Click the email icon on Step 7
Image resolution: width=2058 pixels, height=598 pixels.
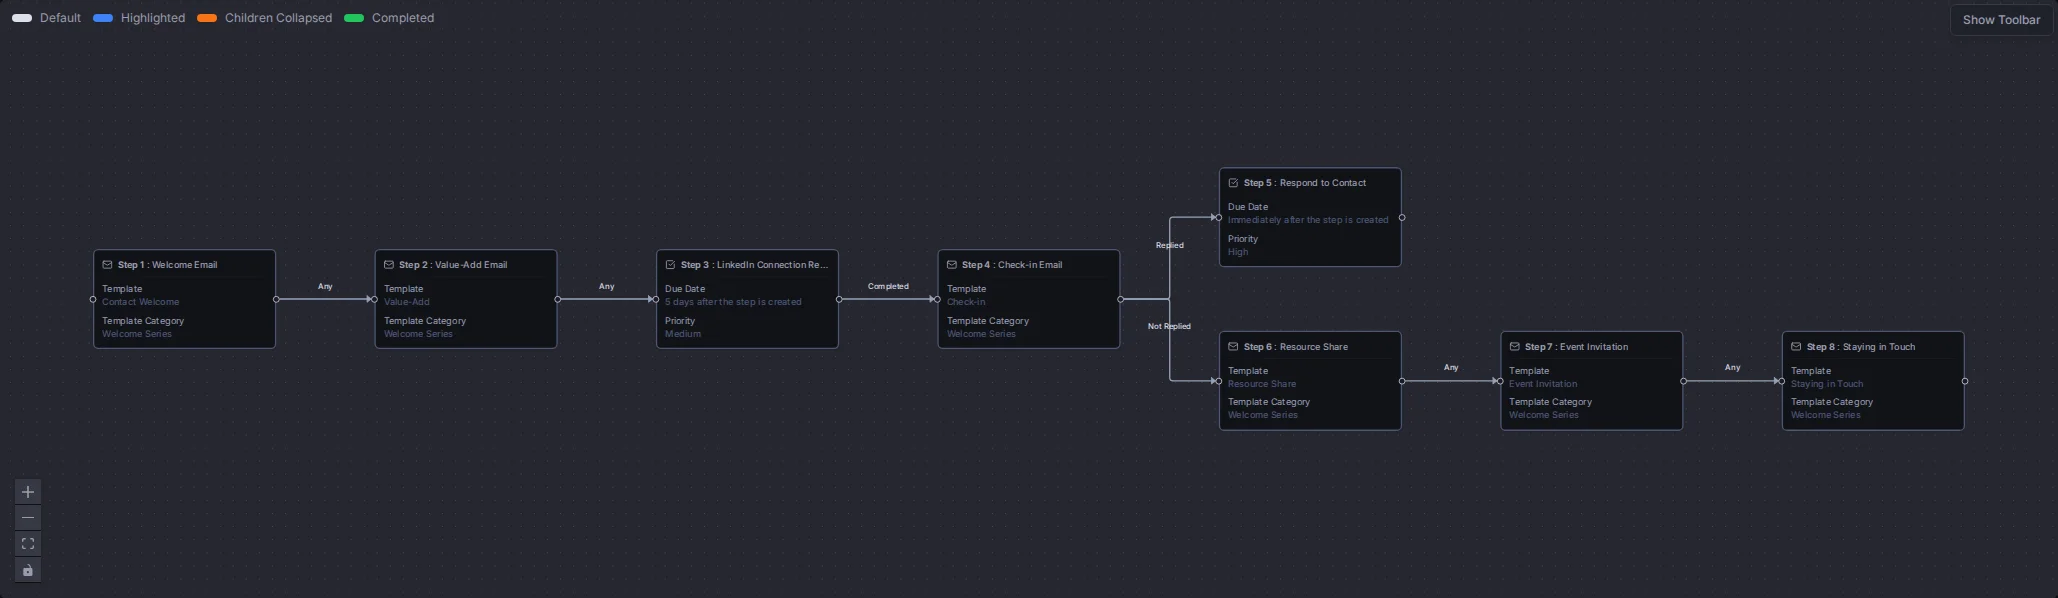click(1514, 347)
